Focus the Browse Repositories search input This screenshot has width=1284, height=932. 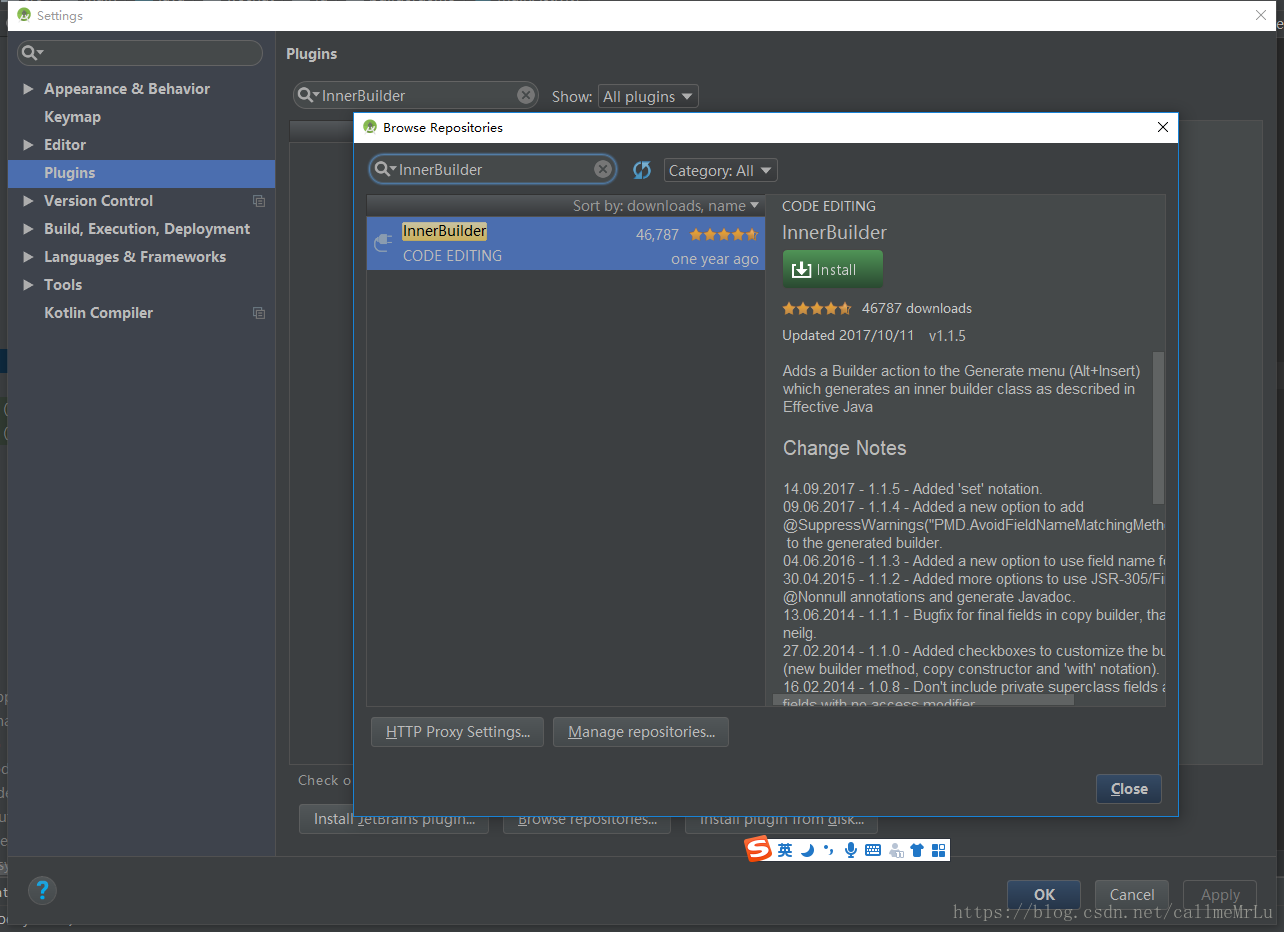[492, 169]
